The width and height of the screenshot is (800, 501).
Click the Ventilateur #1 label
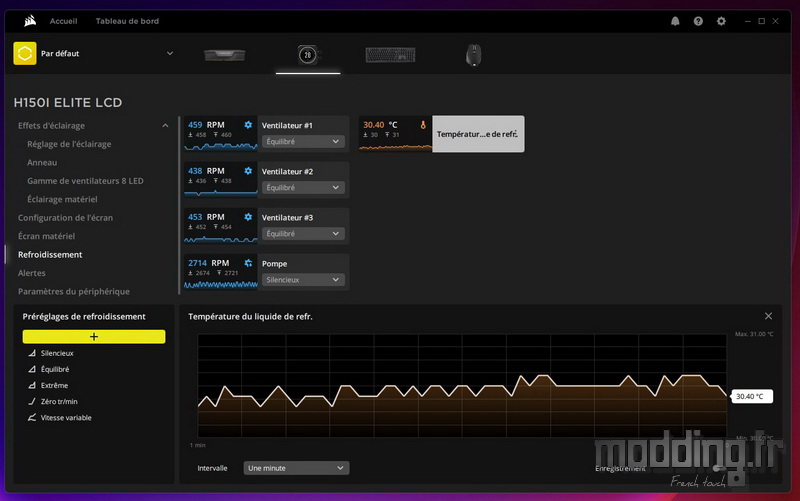tap(287, 125)
